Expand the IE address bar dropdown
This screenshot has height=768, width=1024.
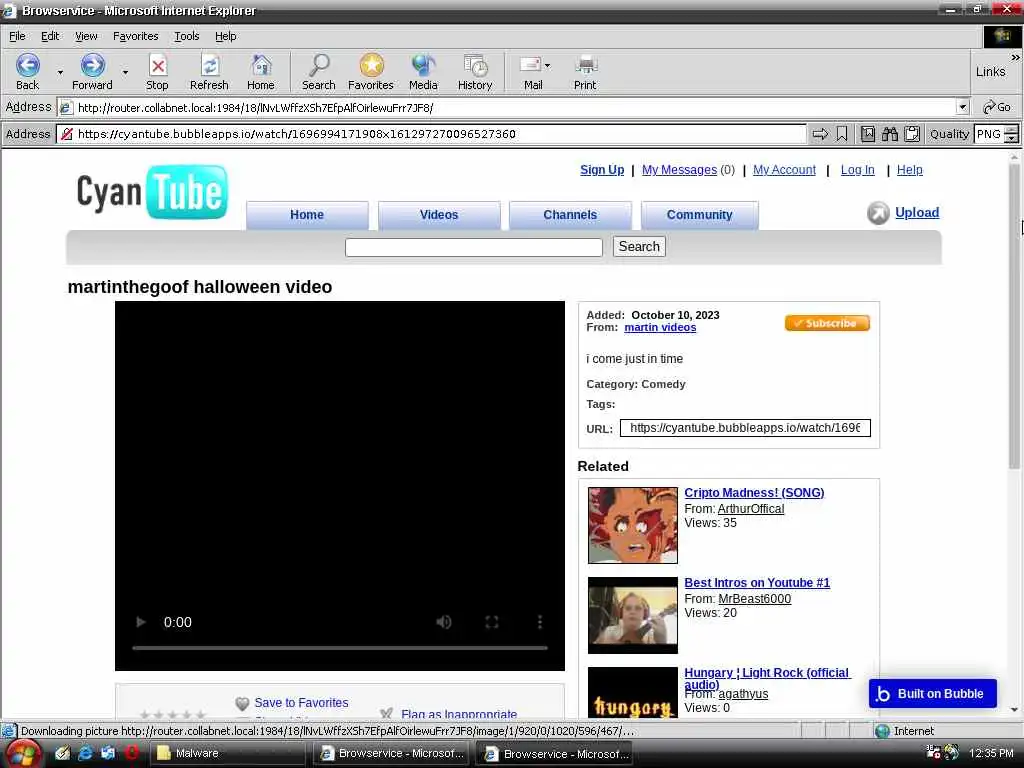coord(963,107)
